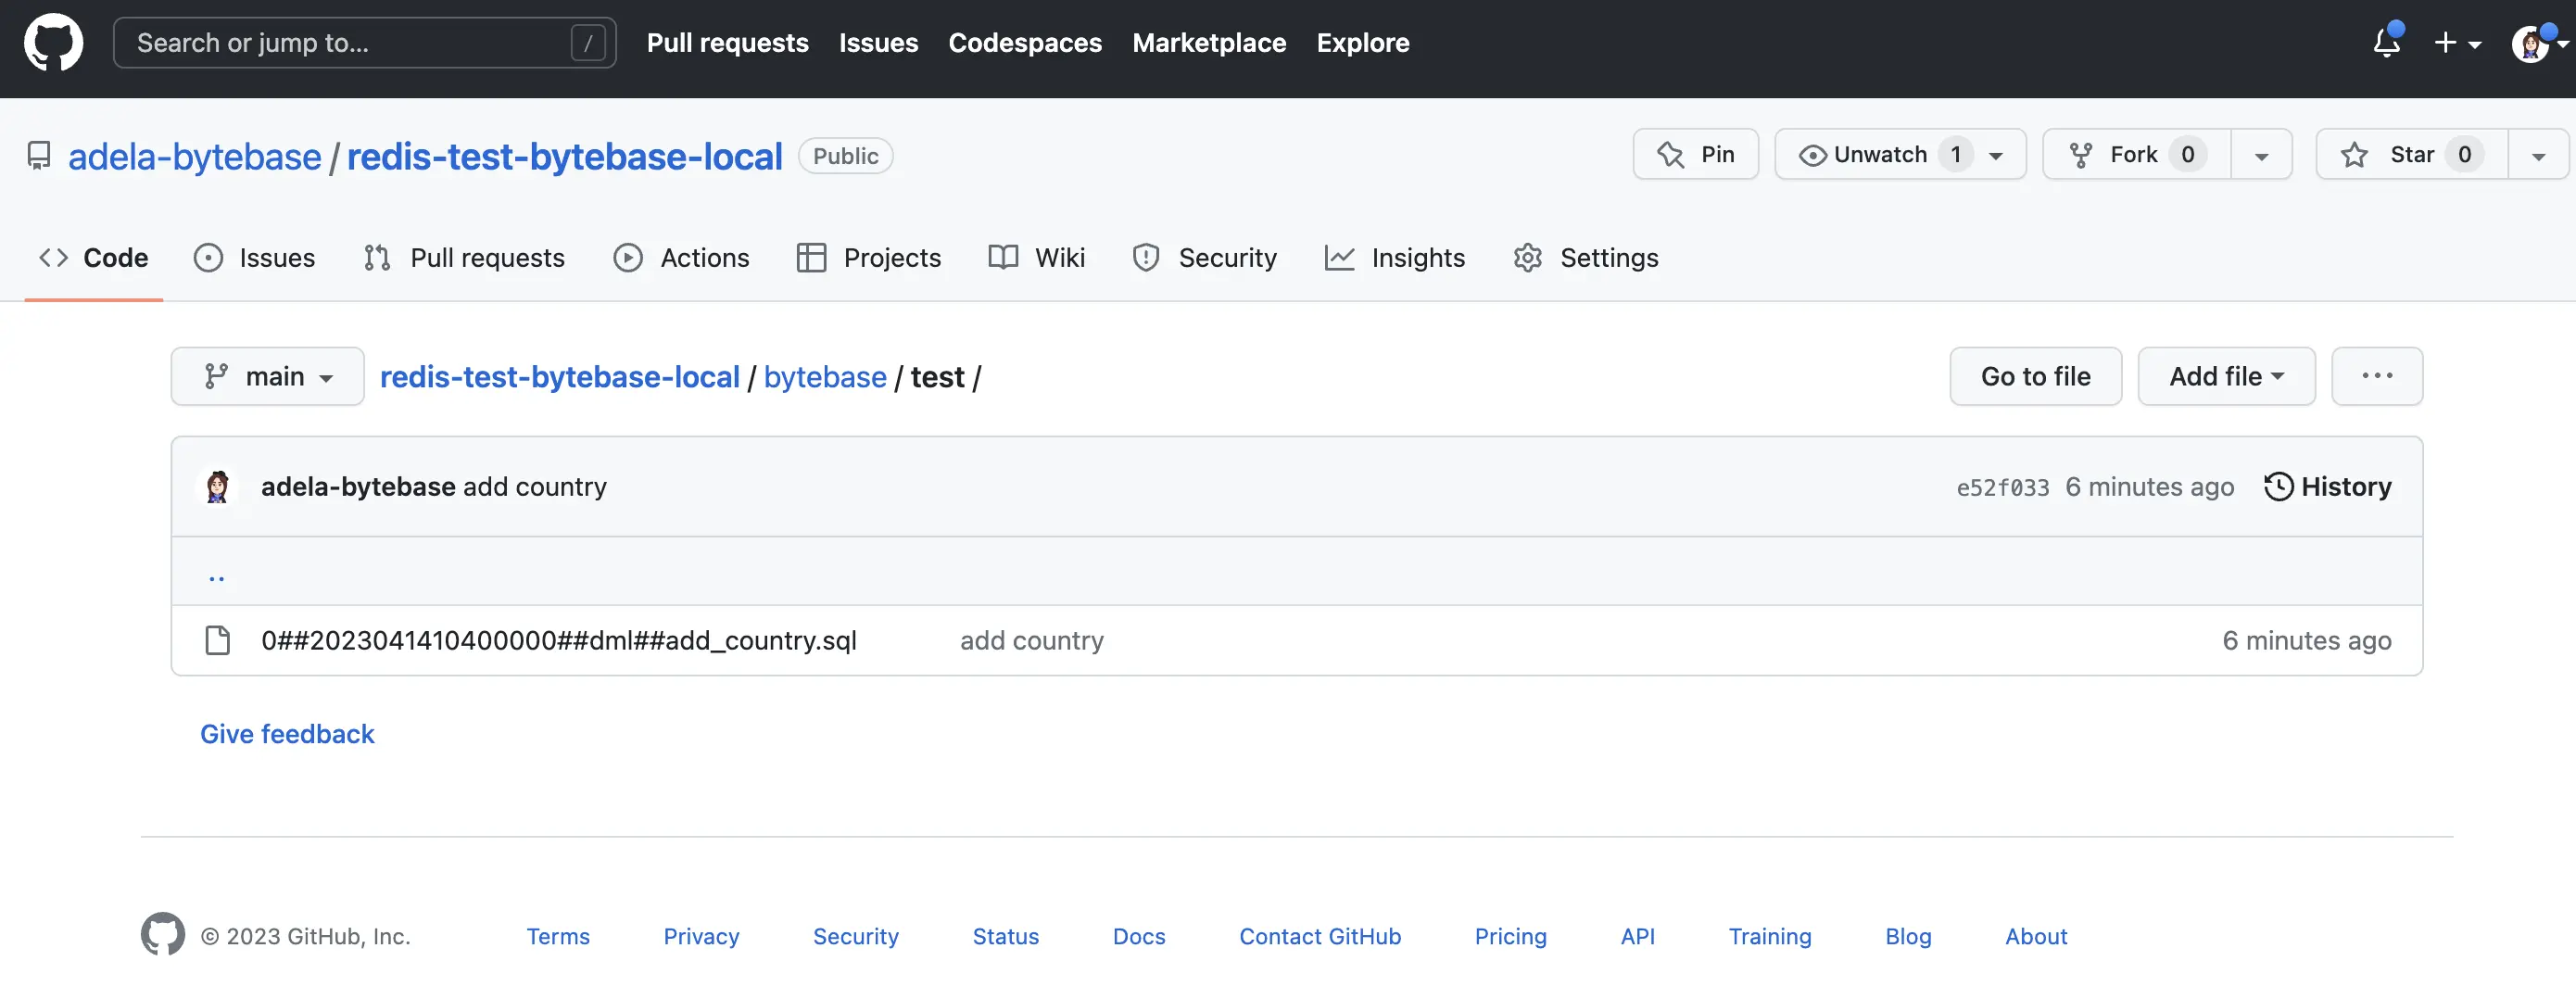Viewport: 2576px width, 986px height.
Task: Switch to the repository Issues tab
Action: pyautogui.click(x=254, y=258)
